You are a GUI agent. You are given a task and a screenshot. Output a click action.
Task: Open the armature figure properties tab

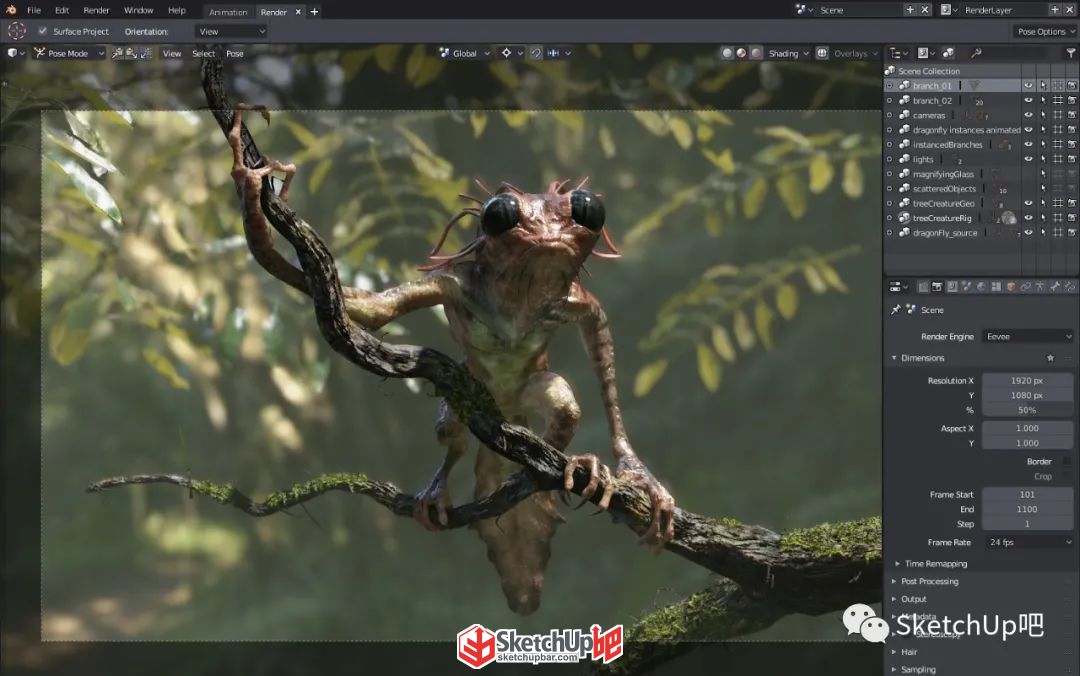click(1040, 287)
